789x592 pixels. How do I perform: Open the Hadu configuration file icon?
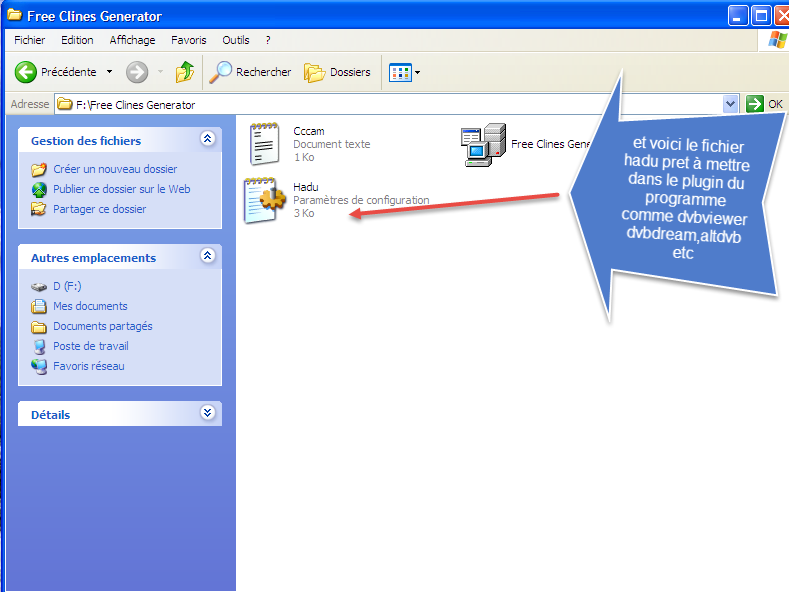click(265, 200)
